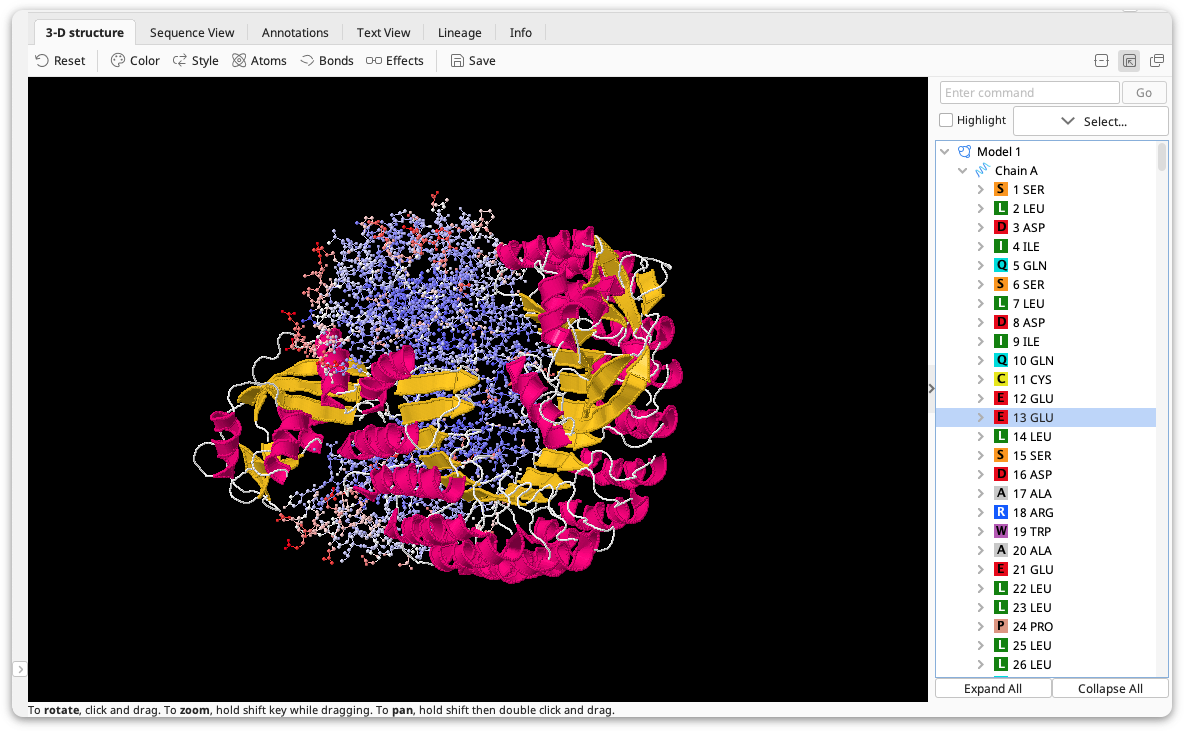Collapse the Model 1 tree node
Screen dimensions: 1184x731
point(945,151)
